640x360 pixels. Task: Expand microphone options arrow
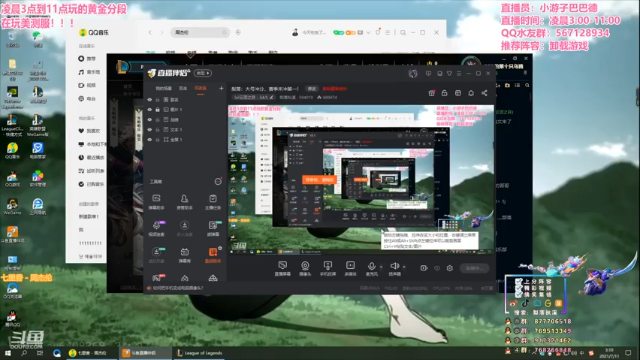(x=381, y=267)
